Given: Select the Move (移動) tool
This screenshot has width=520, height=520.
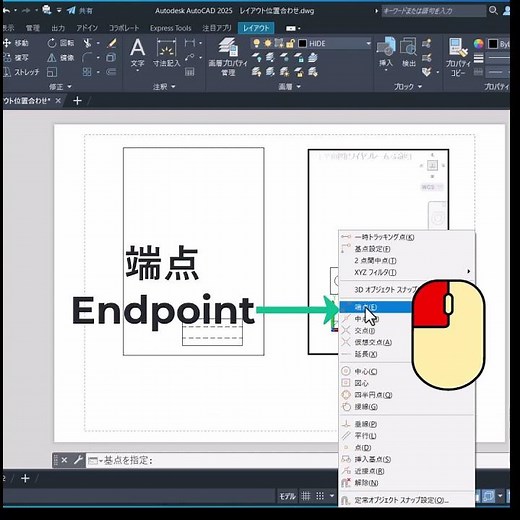Looking at the screenshot, I should pyautogui.click(x=15, y=43).
